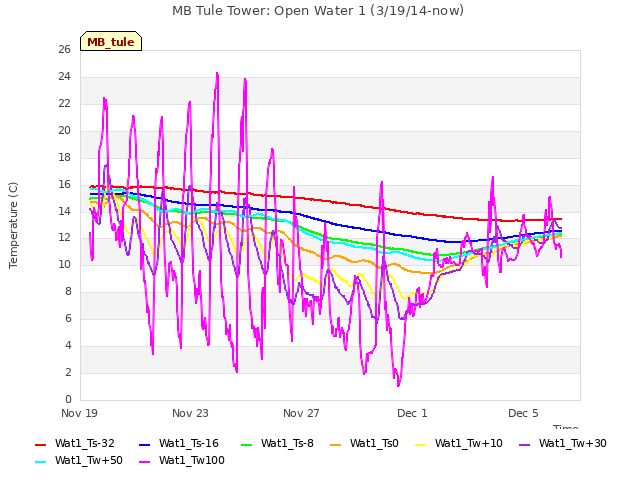Toggle the Wat1_Tw100 legend entry
640x480 pixels.
[x=182, y=461]
